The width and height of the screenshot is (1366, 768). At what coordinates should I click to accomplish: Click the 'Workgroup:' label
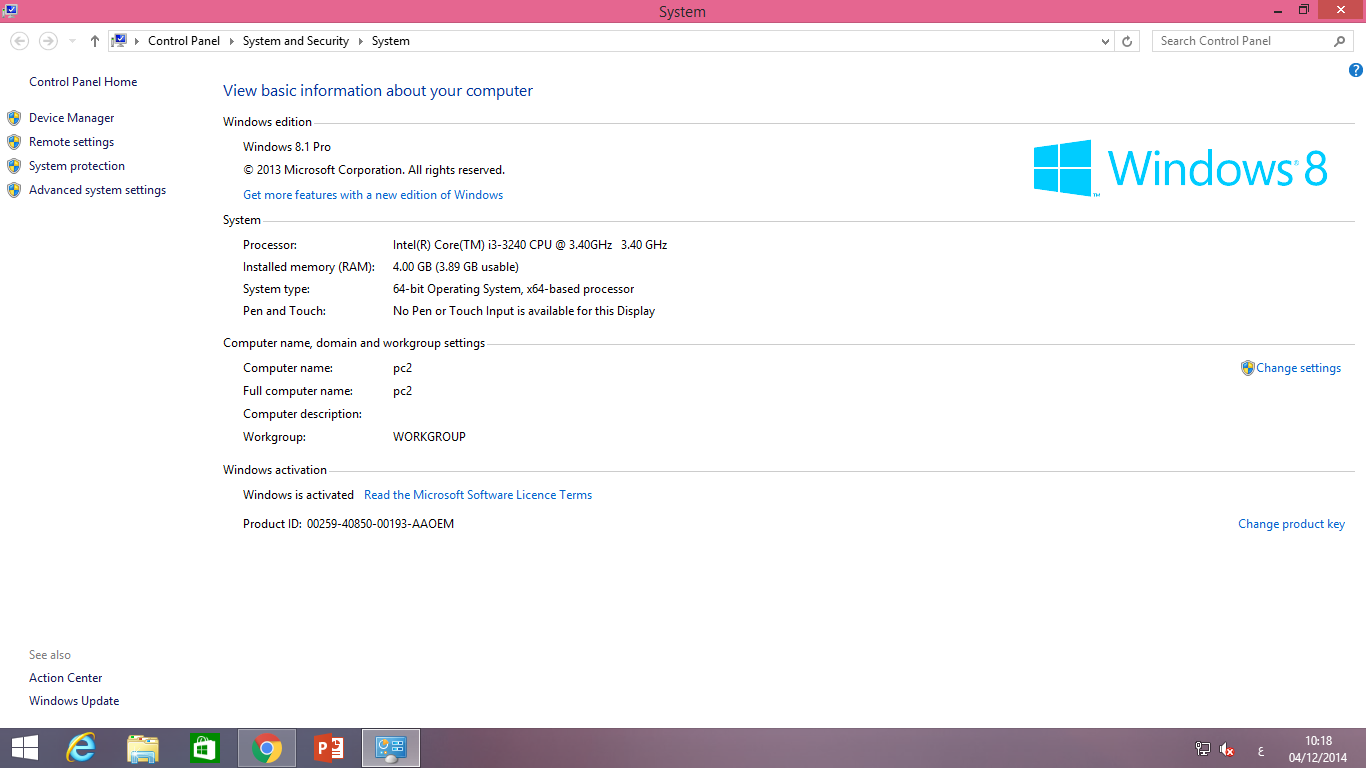tap(274, 437)
